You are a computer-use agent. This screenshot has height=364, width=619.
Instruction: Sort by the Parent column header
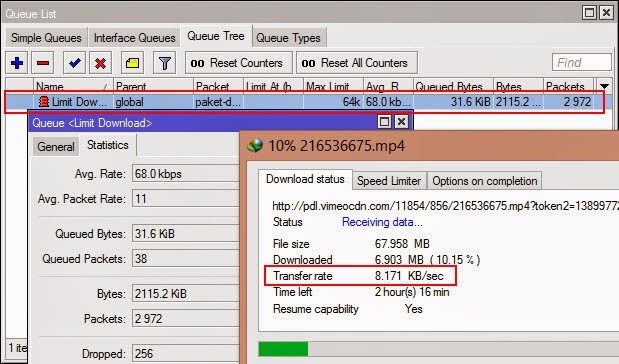pyautogui.click(x=153, y=86)
